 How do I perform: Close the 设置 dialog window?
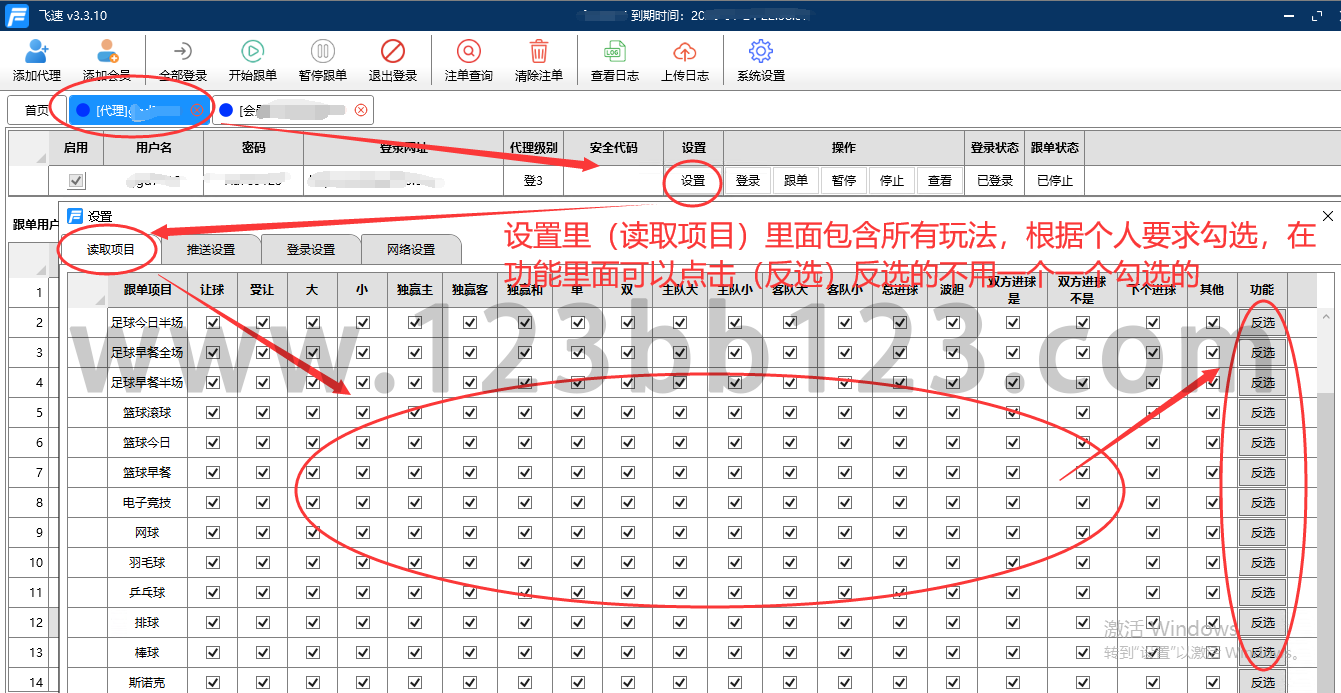[1327, 216]
